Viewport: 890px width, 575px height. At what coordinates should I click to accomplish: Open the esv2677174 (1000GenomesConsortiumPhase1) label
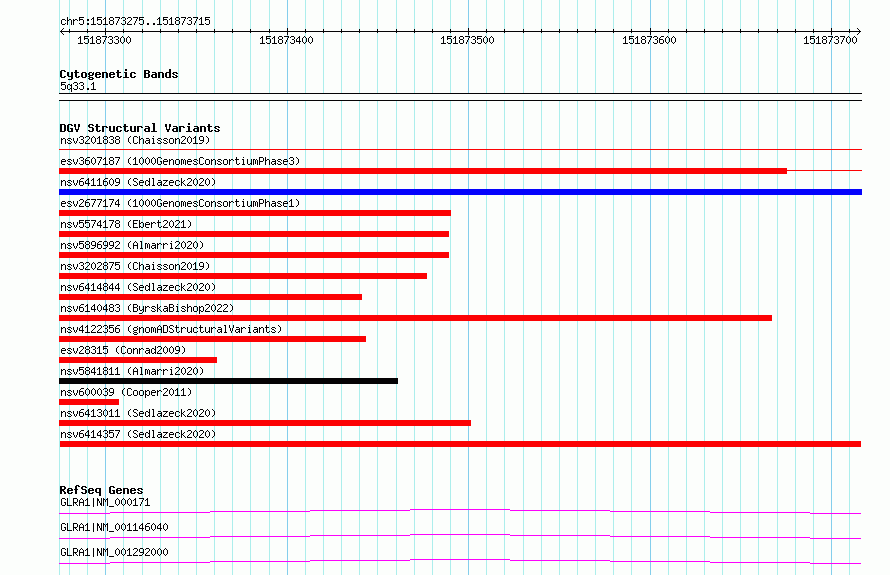tap(180, 203)
